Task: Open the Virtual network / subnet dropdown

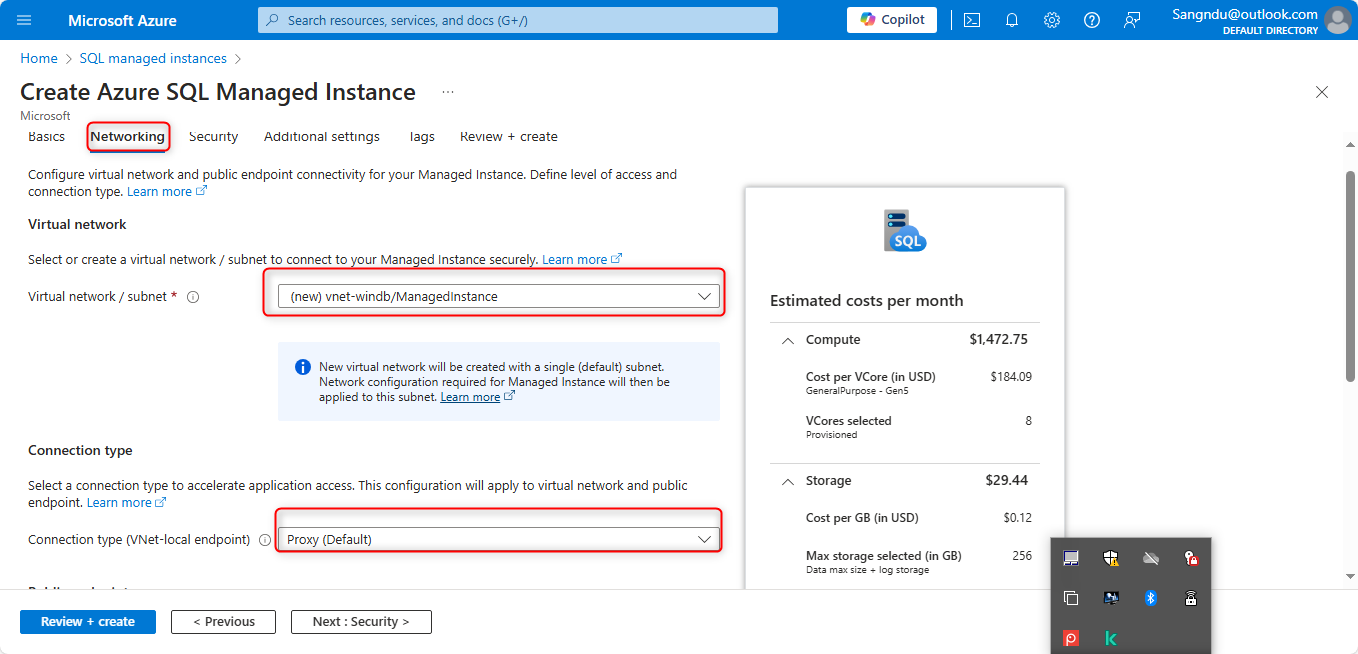Action: click(499, 296)
